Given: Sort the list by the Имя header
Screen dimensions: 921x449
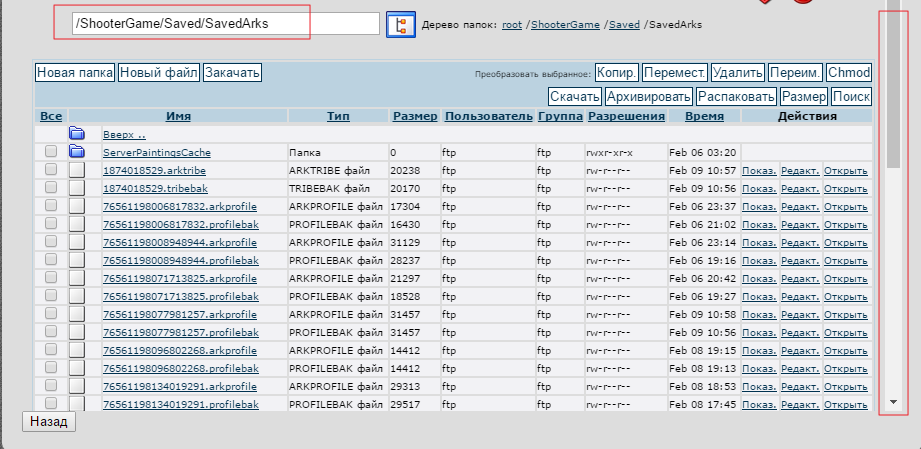Looking at the screenshot, I should point(178,116).
